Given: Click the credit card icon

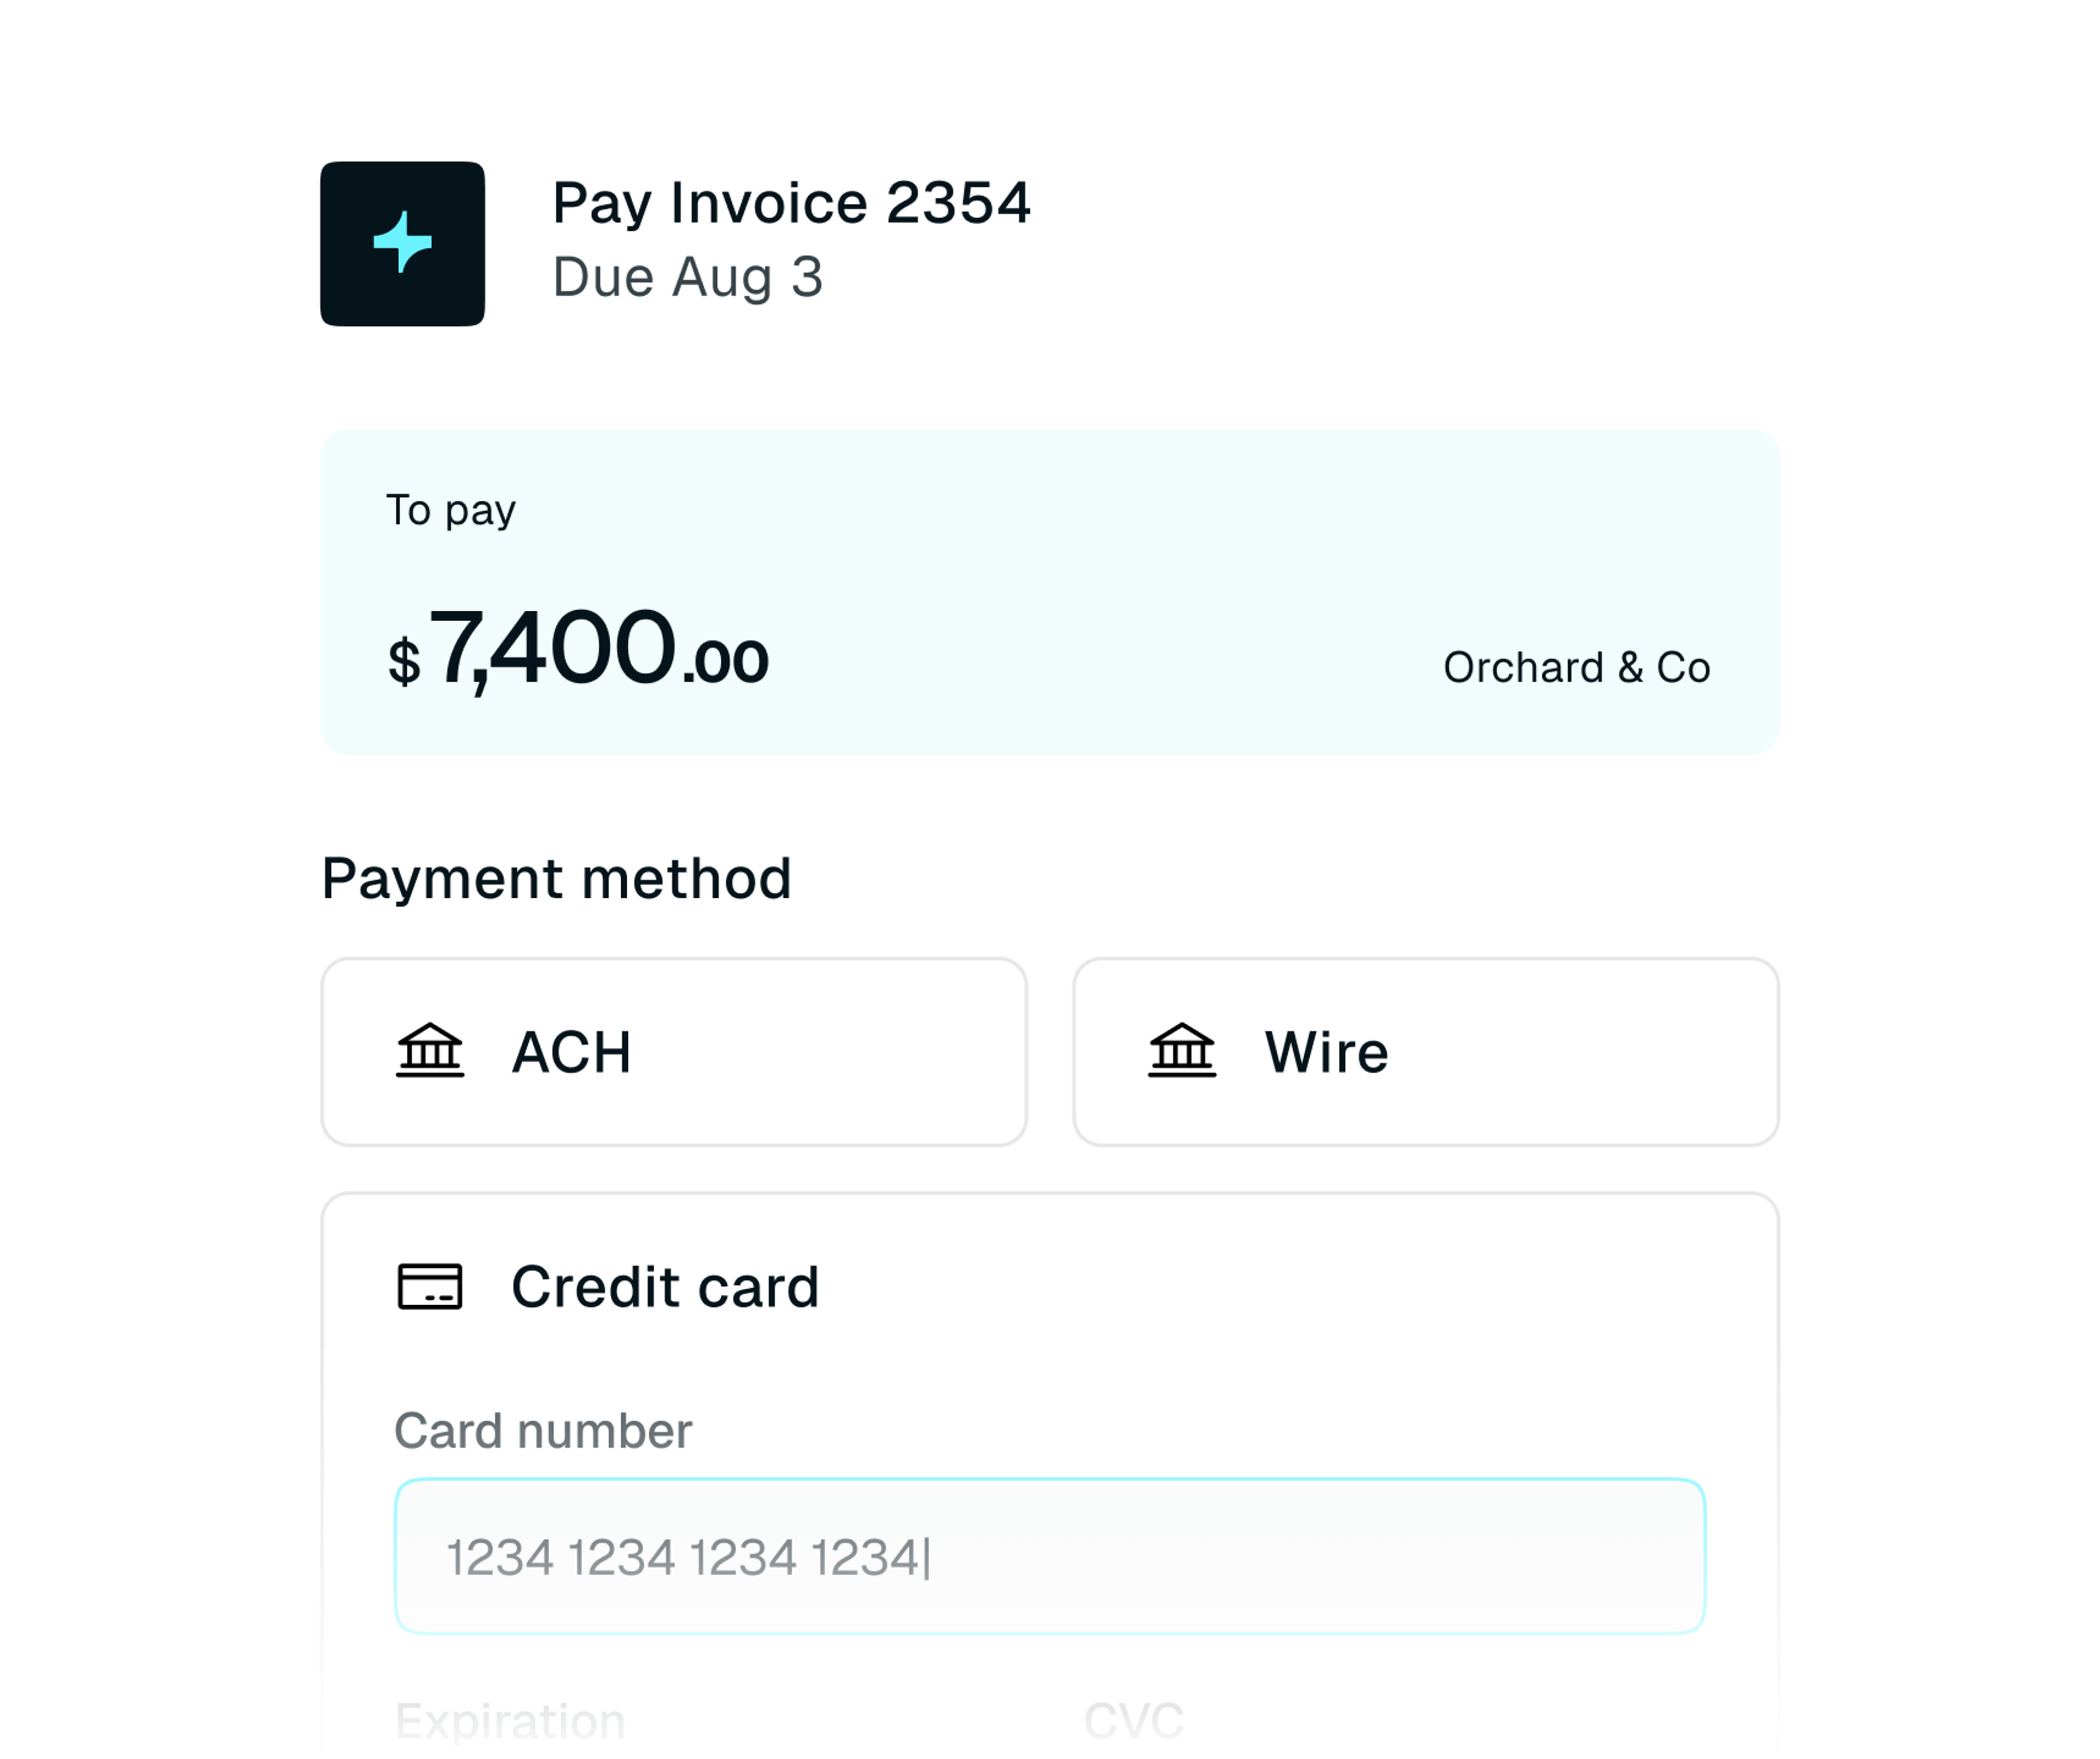Looking at the screenshot, I should click(x=430, y=1286).
